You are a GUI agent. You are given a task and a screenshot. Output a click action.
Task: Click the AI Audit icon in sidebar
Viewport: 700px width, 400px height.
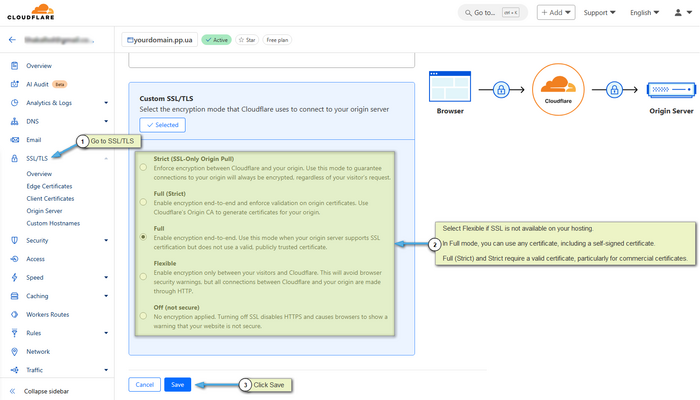point(14,84)
